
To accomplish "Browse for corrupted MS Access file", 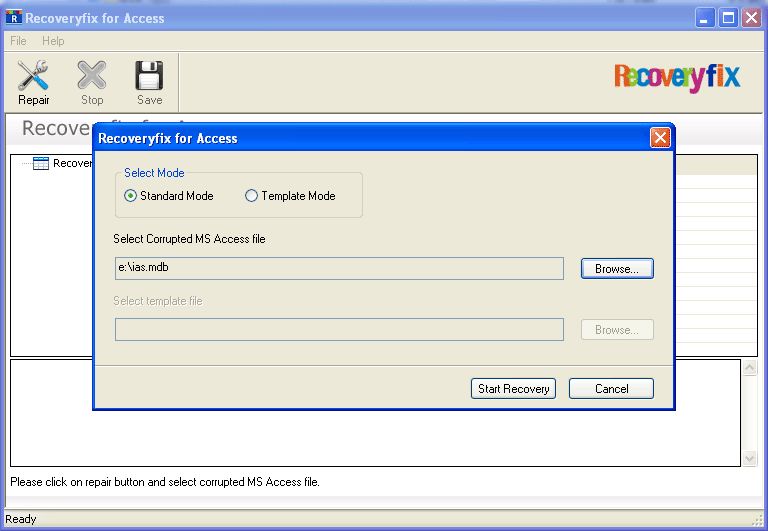I will click(x=617, y=268).
